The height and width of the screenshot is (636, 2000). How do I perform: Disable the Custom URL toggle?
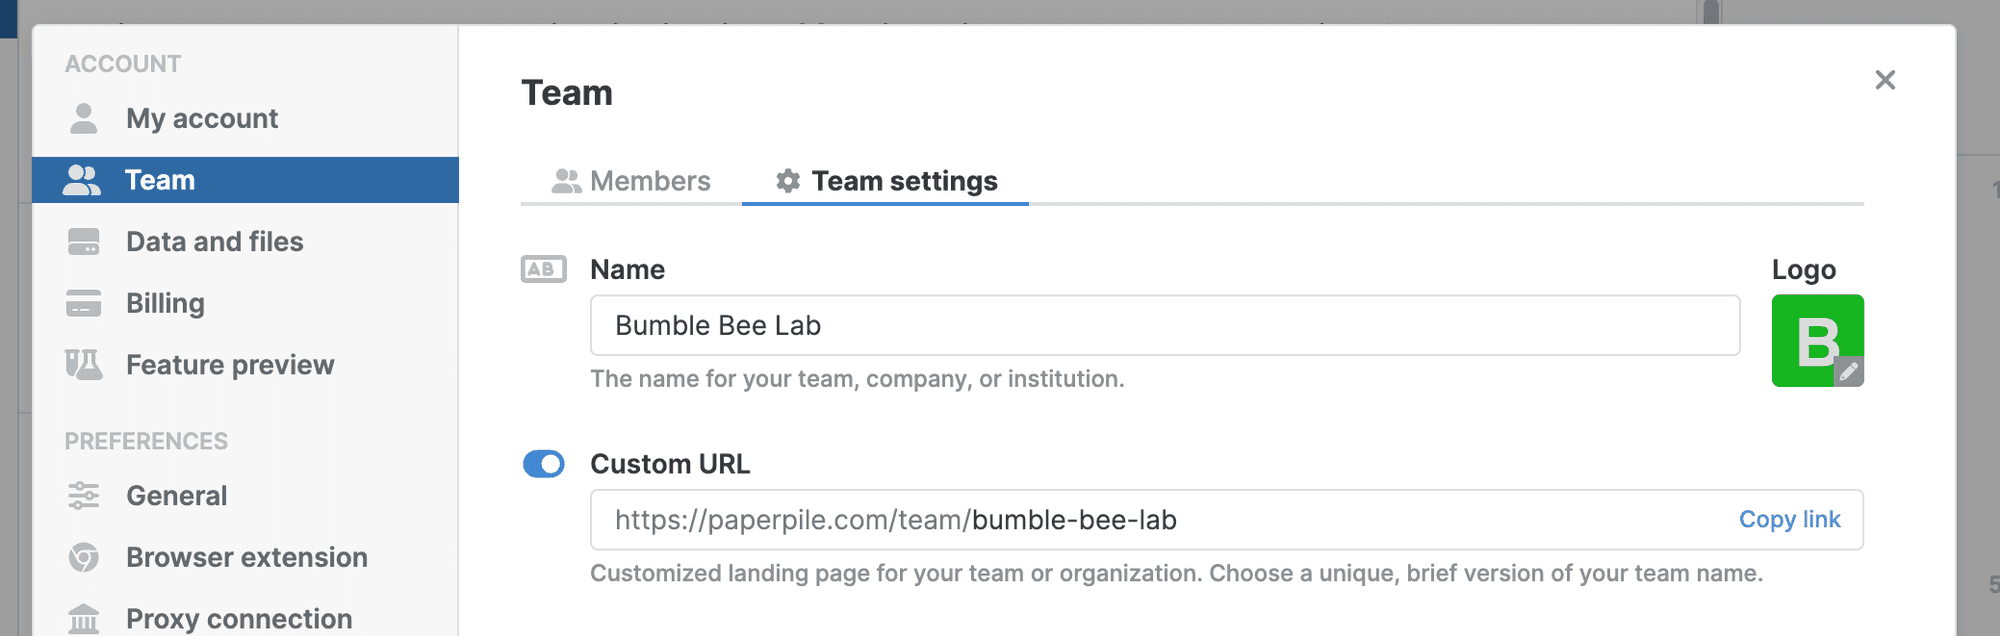pos(544,464)
